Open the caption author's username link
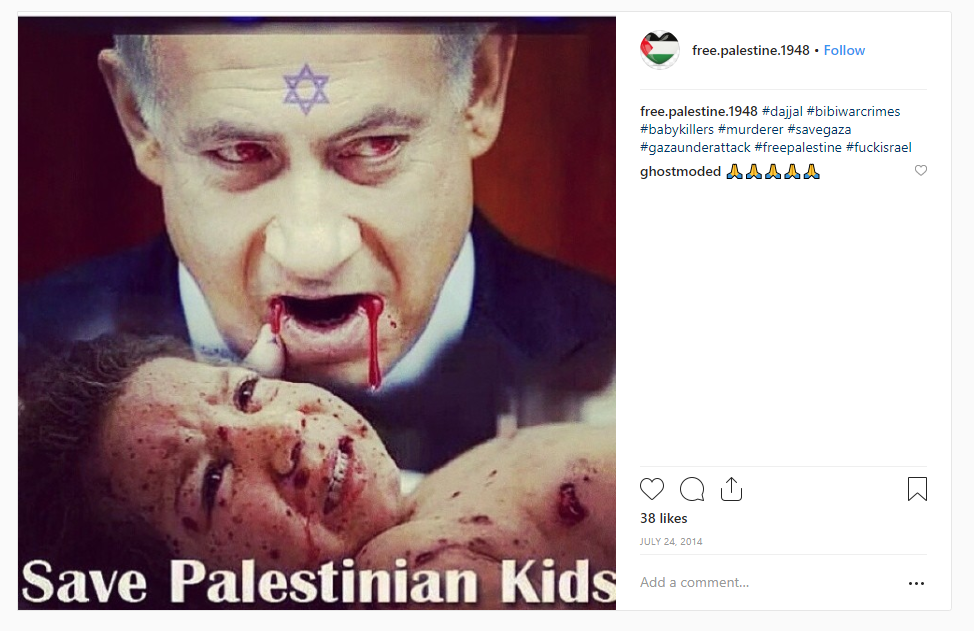This screenshot has width=974, height=631. [x=699, y=111]
